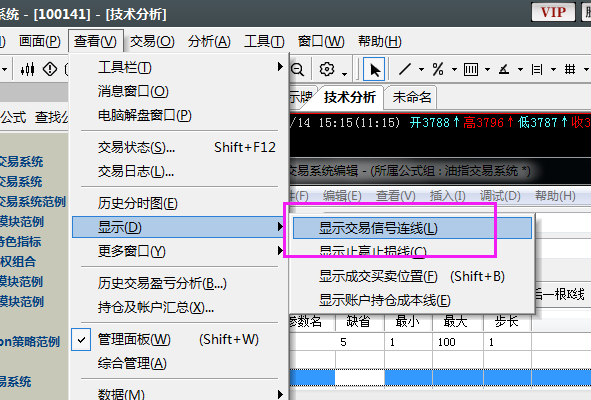The width and height of the screenshot is (591, 400).
Task: Choose 显示成交买卖位置(F) submenu item
Action: click(412, 276)
